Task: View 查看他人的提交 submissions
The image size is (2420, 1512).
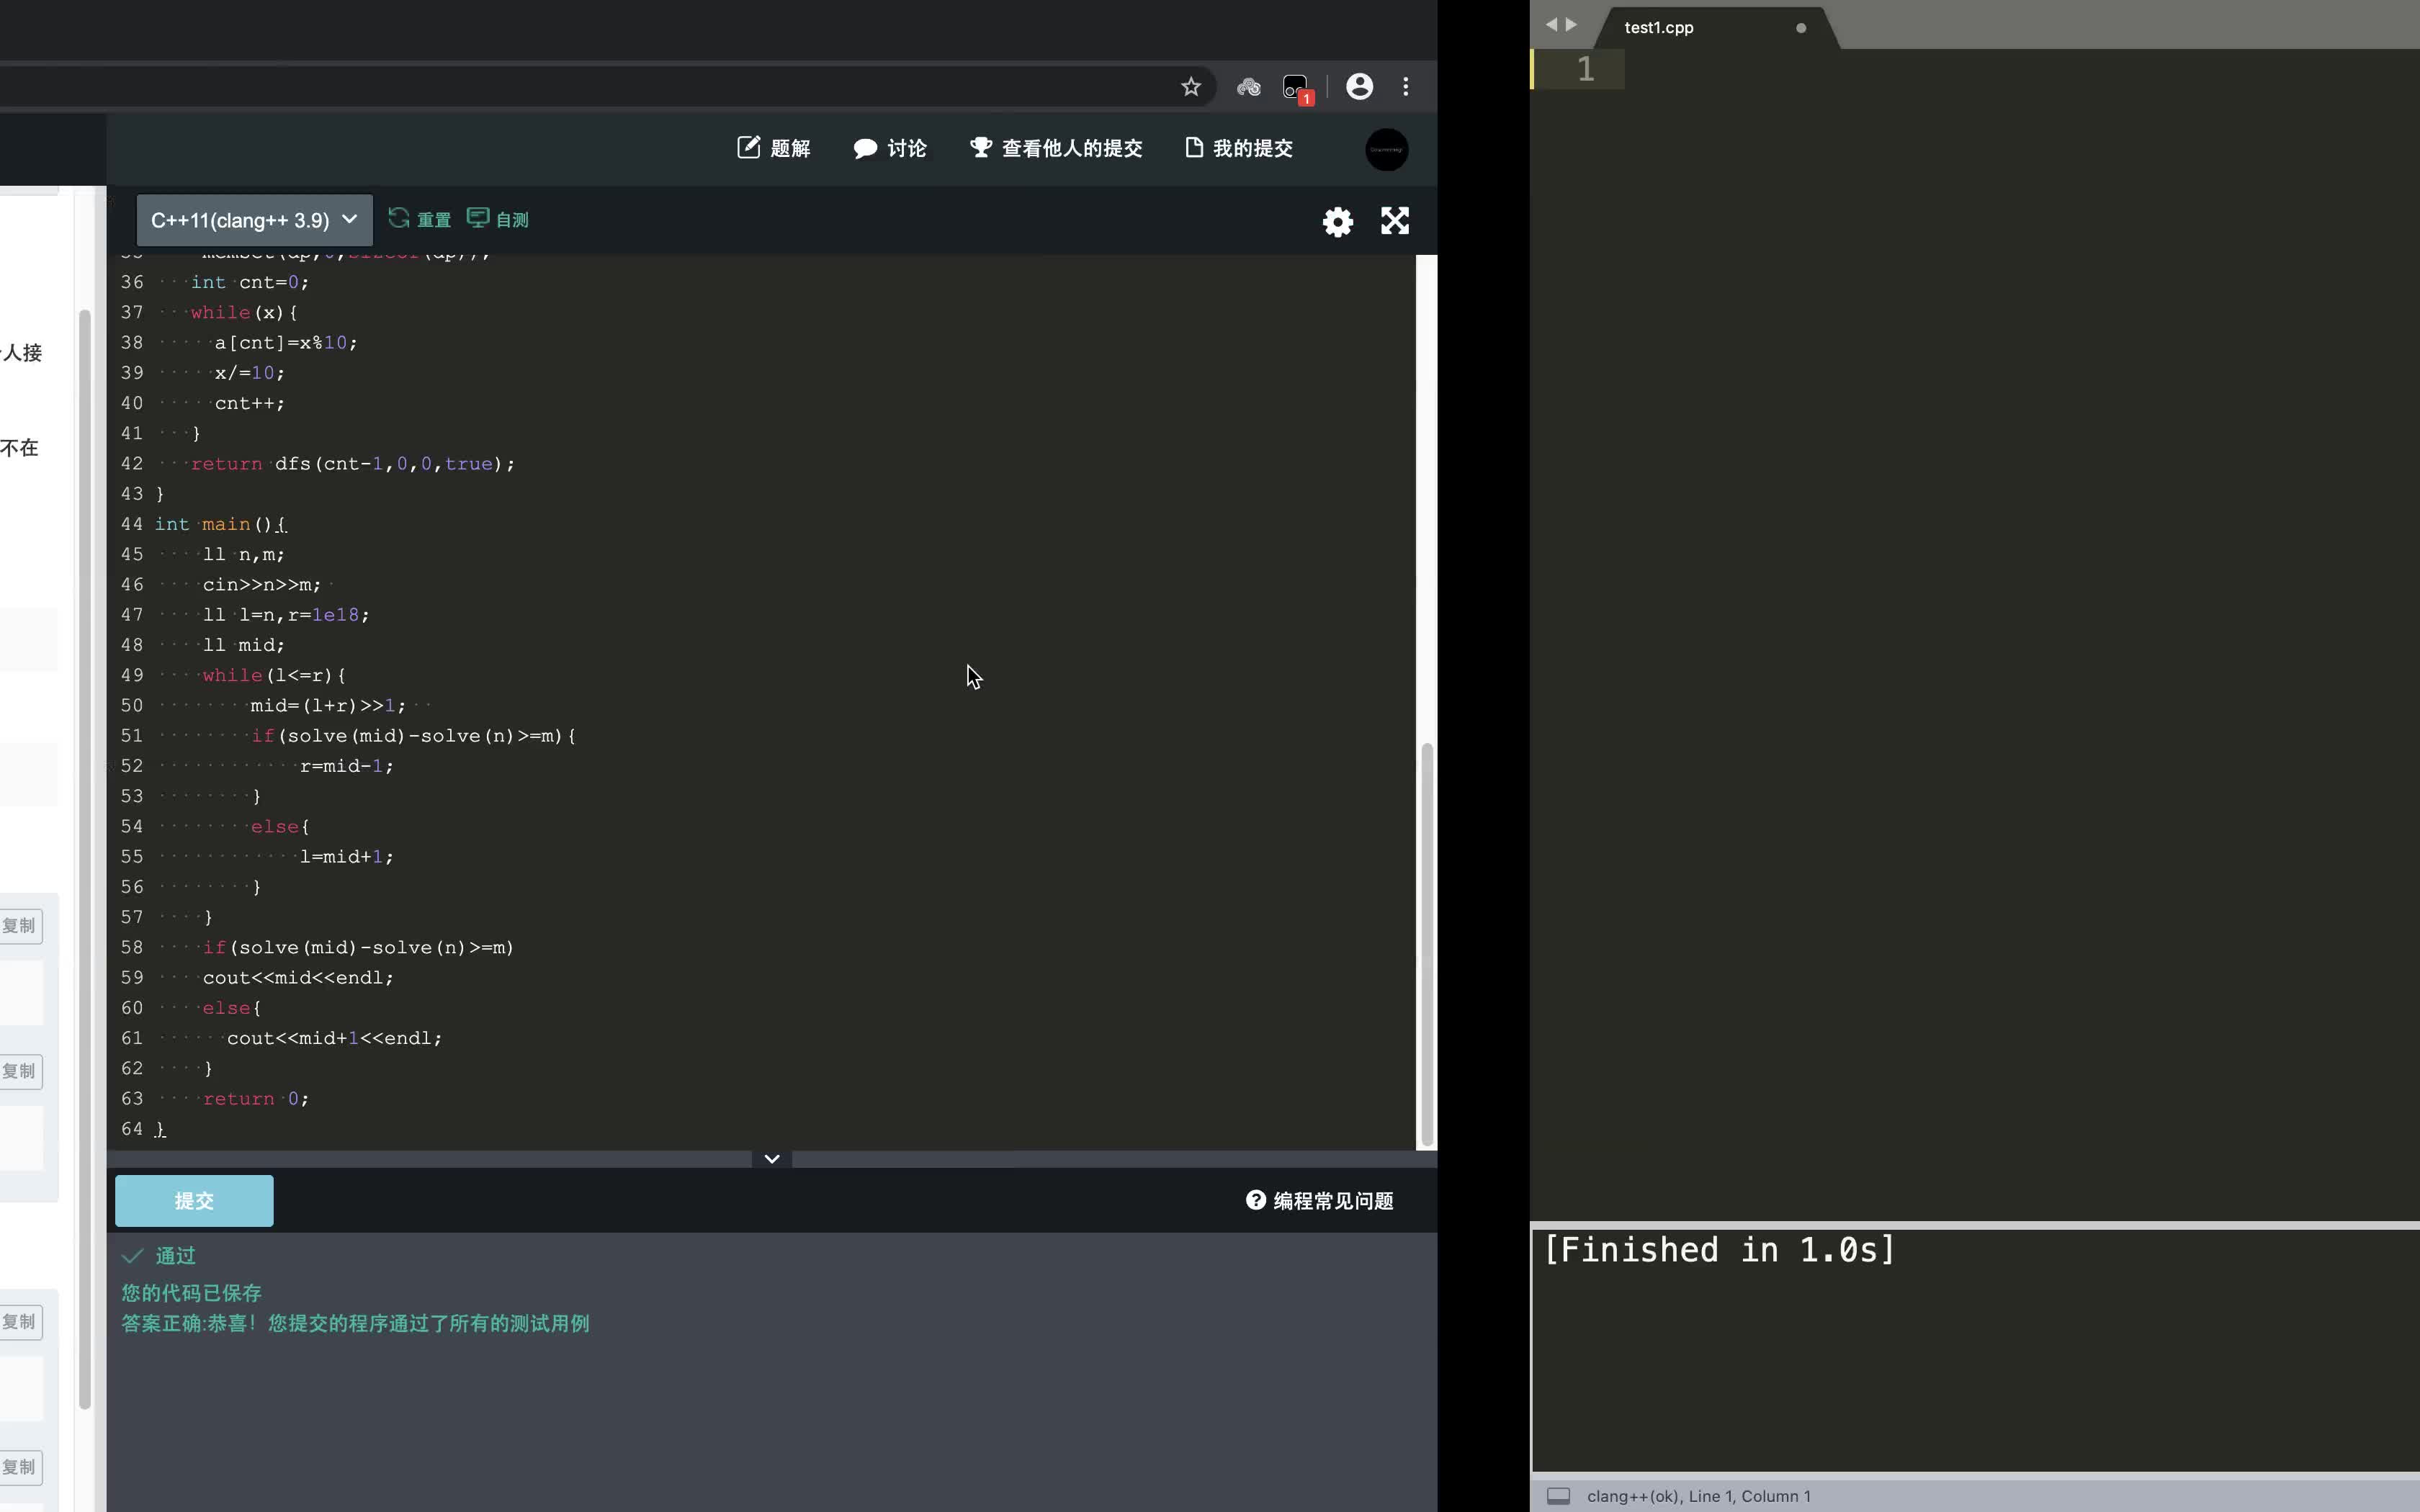Action: click(1056, 149)
